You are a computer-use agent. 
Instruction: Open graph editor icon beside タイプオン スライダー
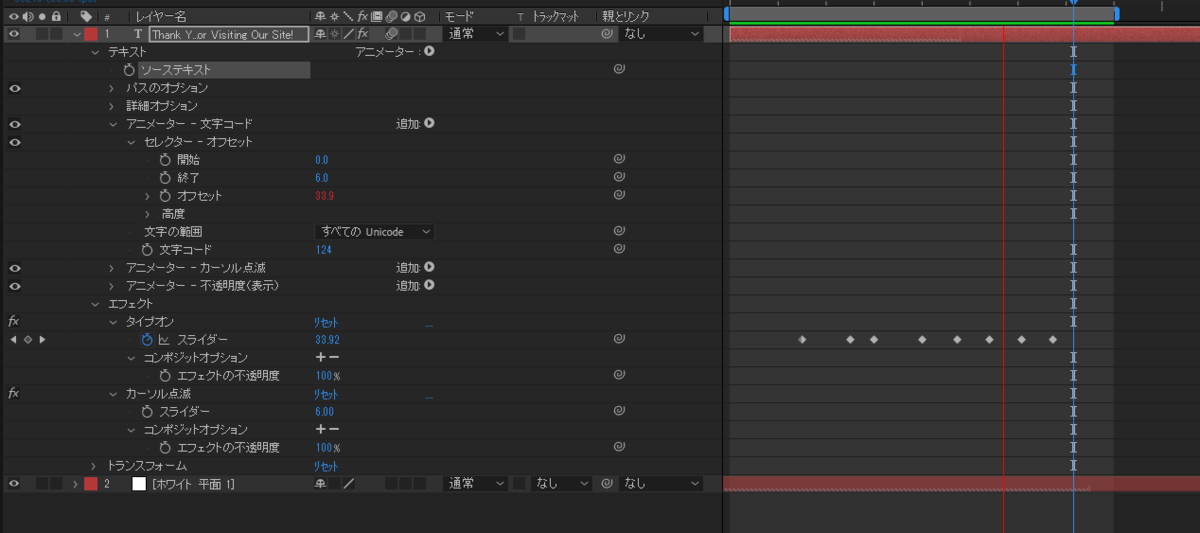click(164, 340)
